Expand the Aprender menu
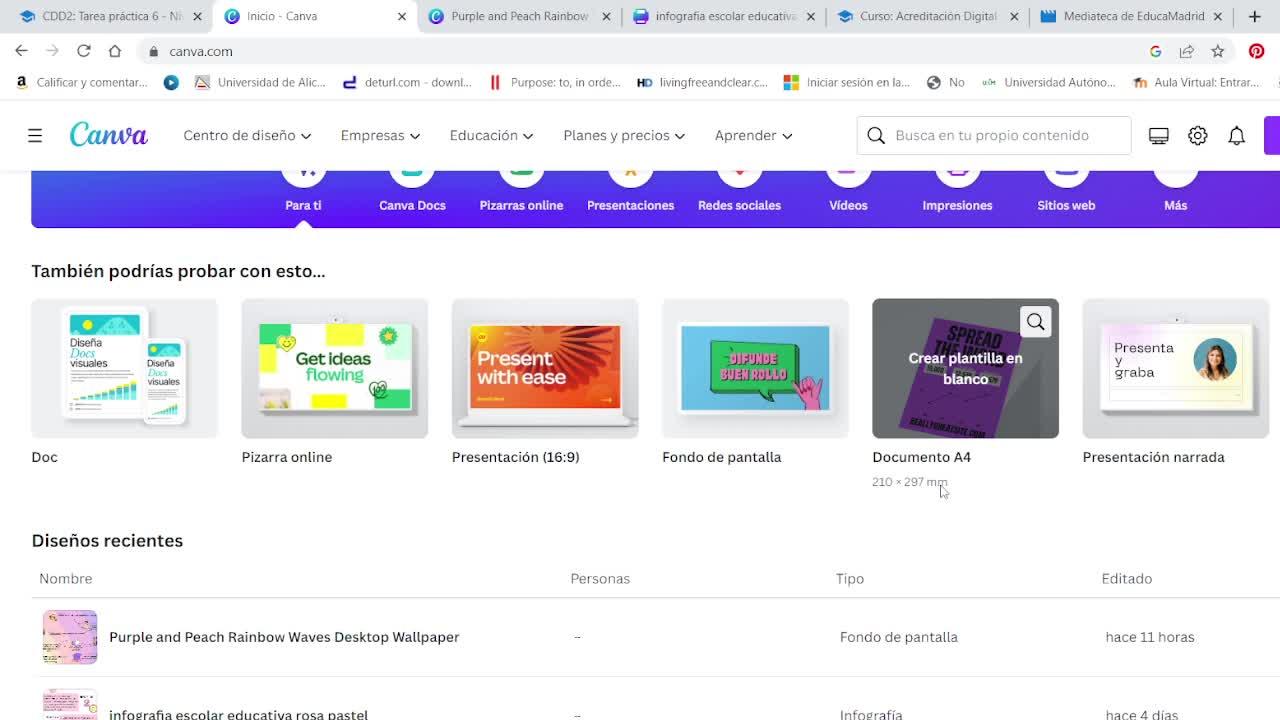This screenshot has height=720, width=1280. pyautogui.click(x=753, y=135)
